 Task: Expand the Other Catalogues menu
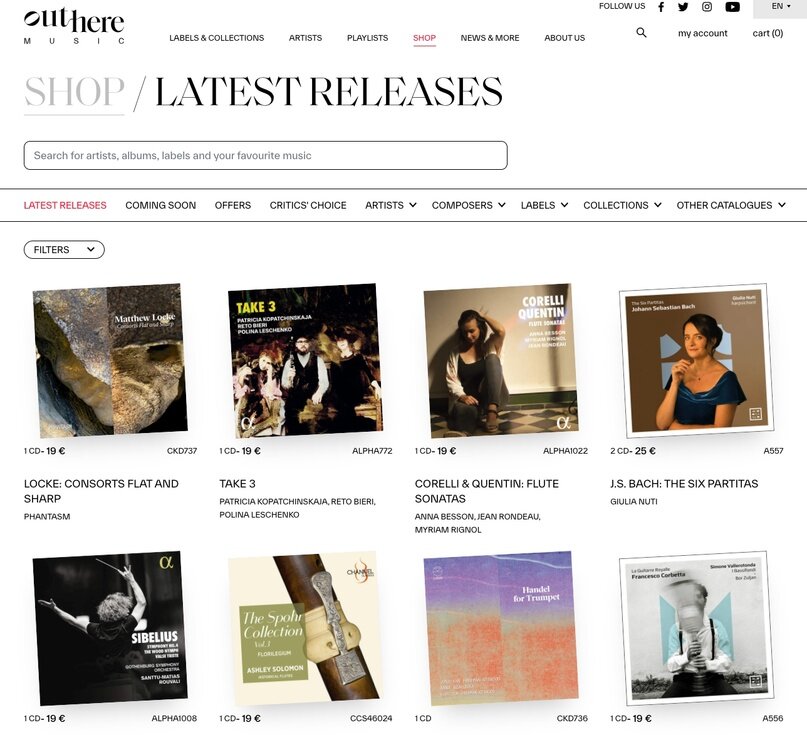coord(731,205)
